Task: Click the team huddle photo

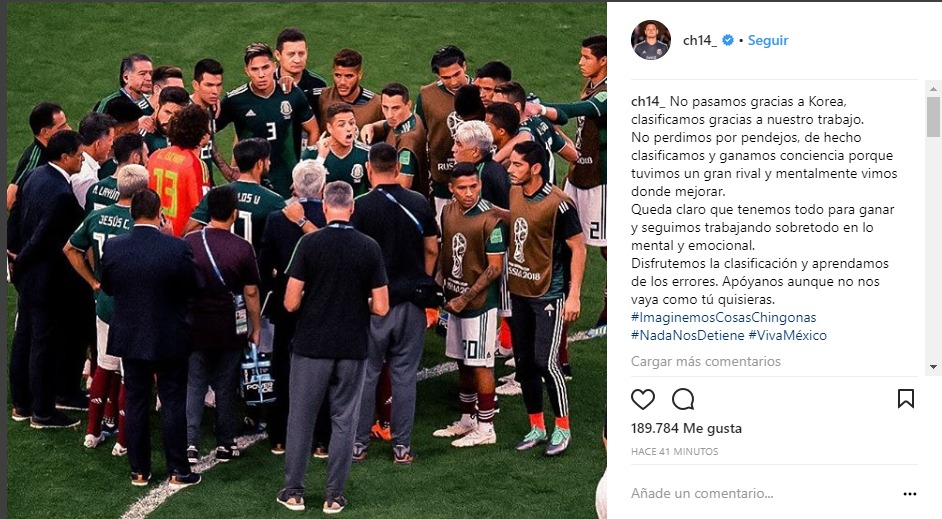Action: [306, 261]
